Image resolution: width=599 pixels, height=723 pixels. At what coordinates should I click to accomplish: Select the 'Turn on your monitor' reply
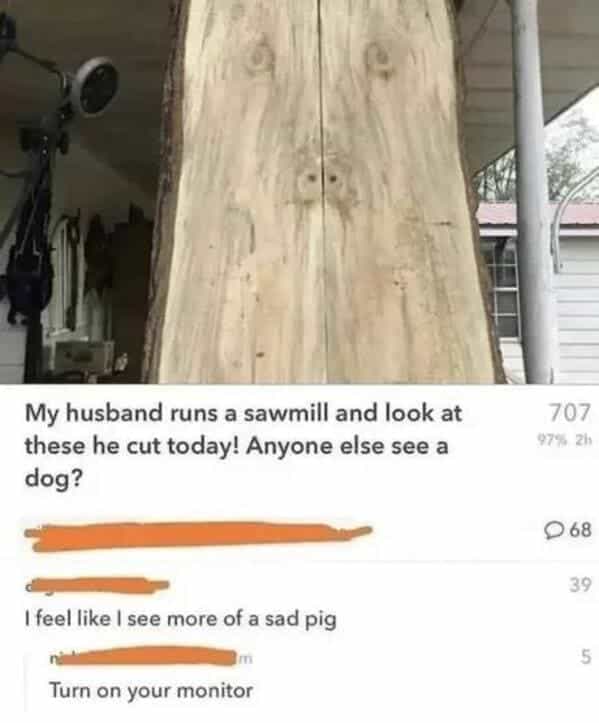[x=151, y=691]
